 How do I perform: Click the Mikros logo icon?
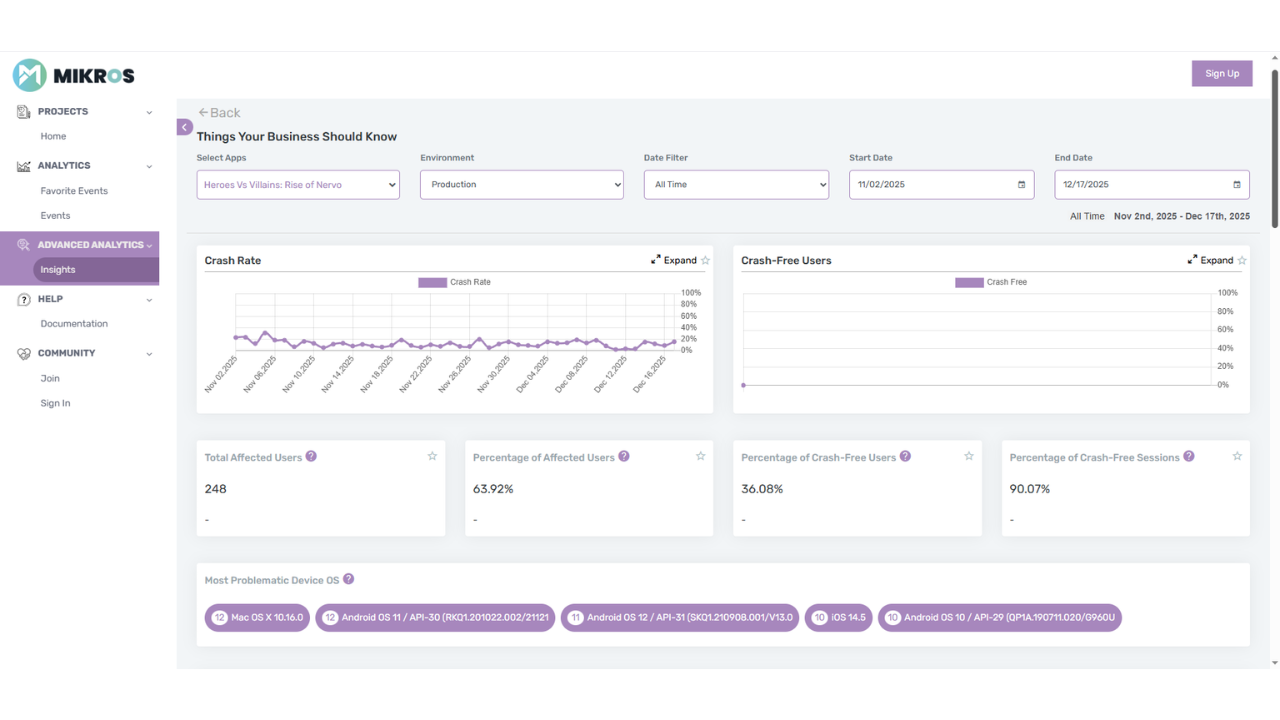(29, 75)
